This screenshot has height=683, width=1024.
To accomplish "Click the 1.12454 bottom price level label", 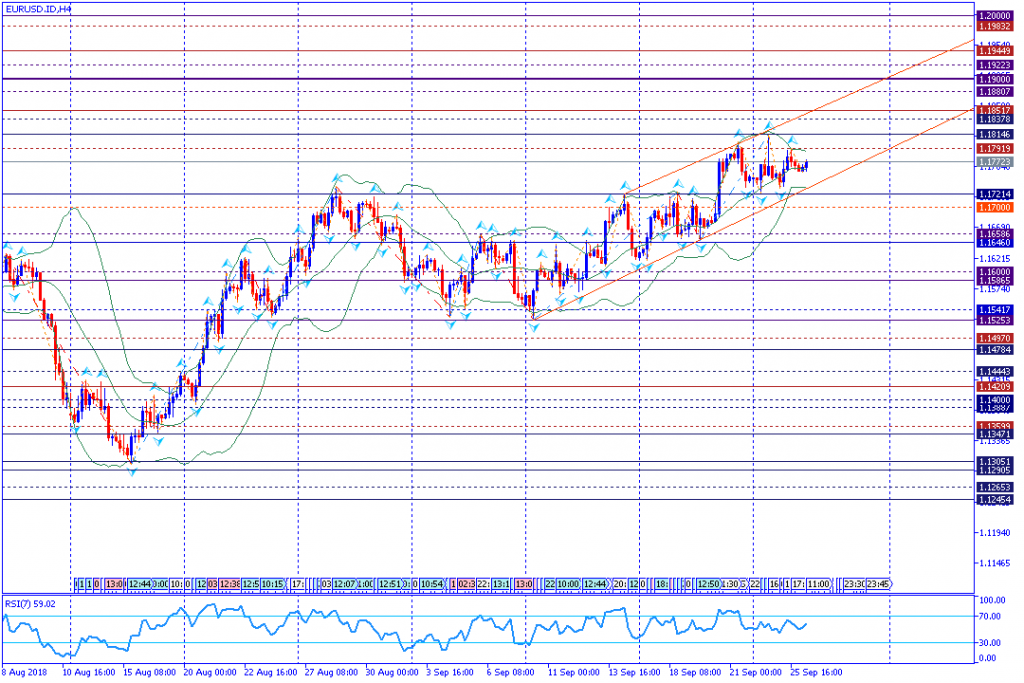I will (x=994, y=499).
